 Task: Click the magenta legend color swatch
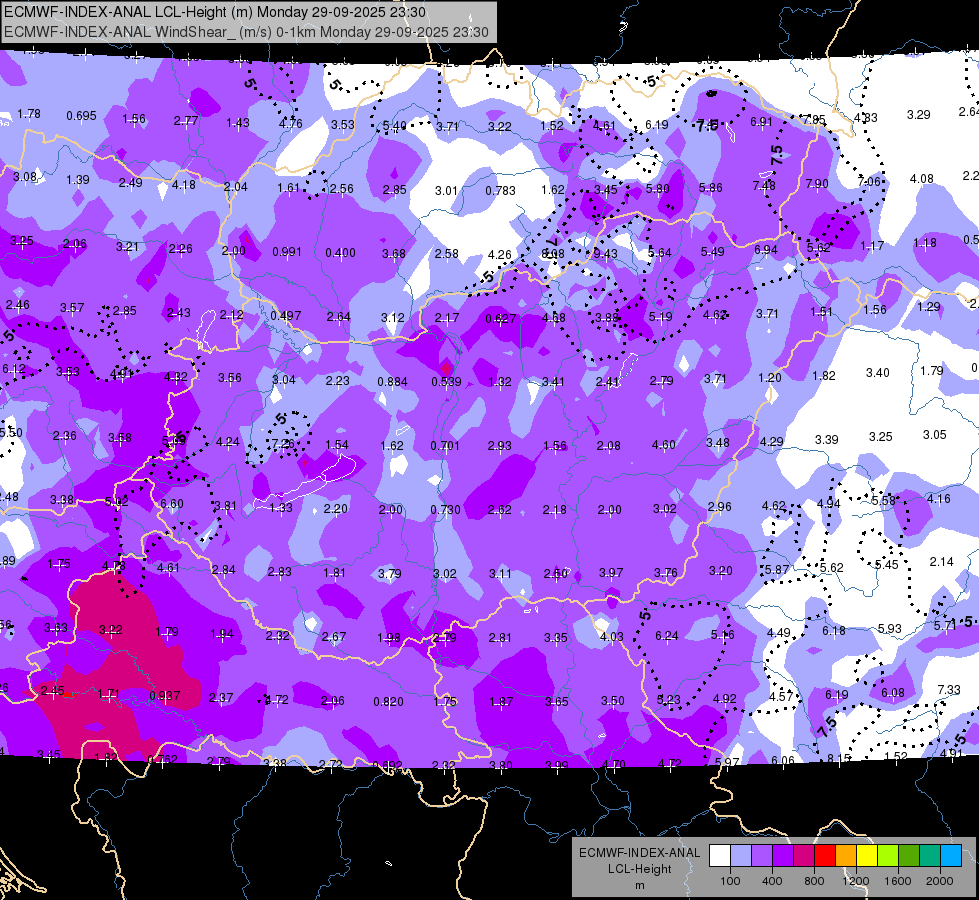pyautogui.click(x=804, y=856)
